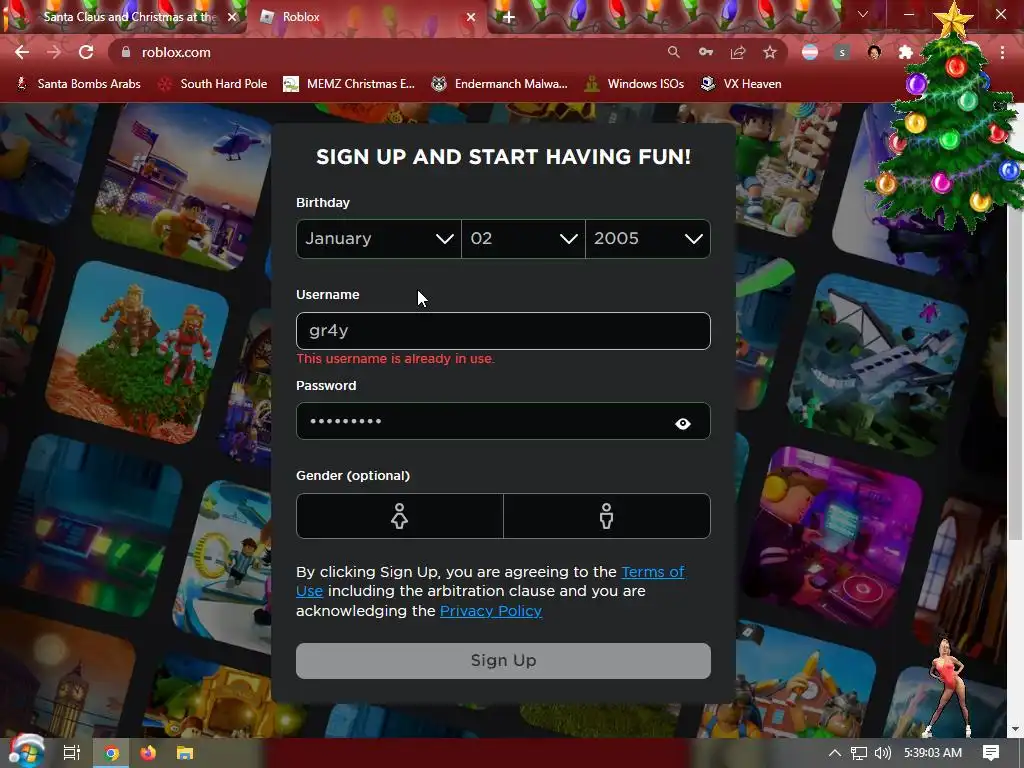Open the Windows Start button
This screenshot has width=1024, height=768.
tap(26, 753)
